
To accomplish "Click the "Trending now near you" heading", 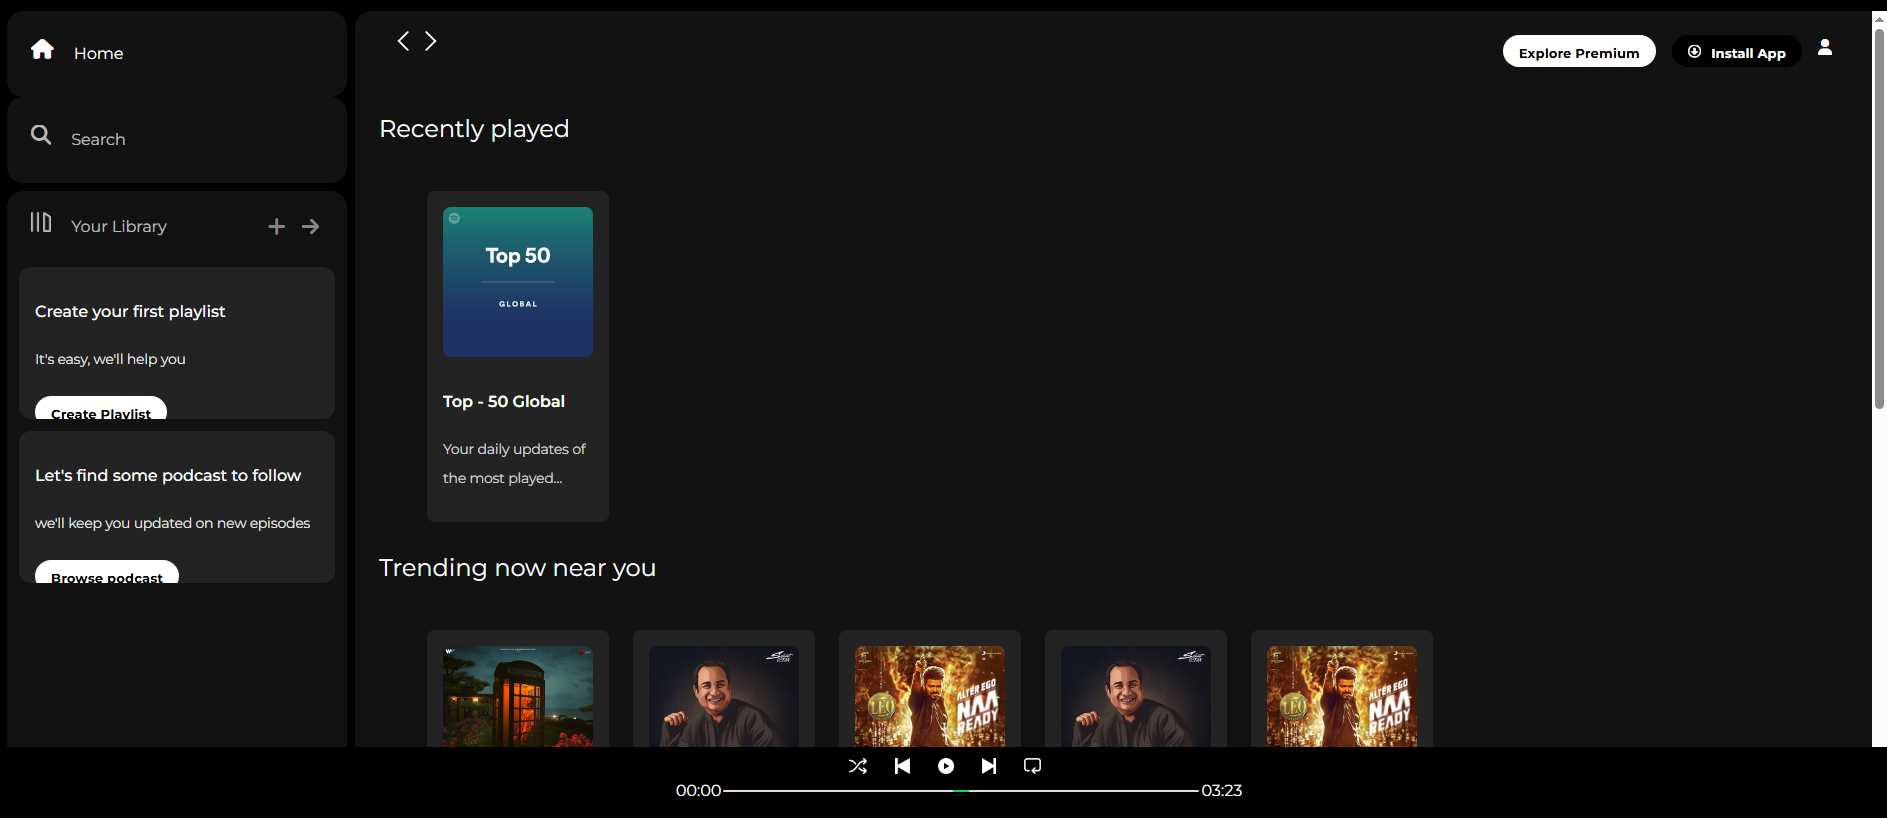I will [517, 568].
